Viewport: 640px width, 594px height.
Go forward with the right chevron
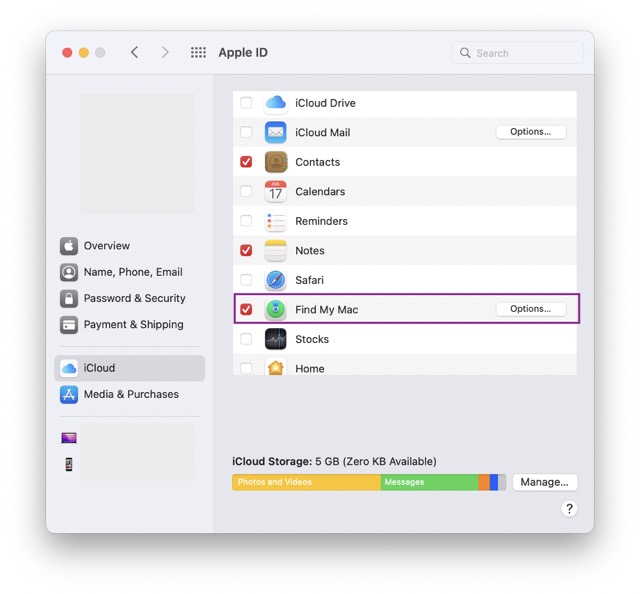click(164, 52)
